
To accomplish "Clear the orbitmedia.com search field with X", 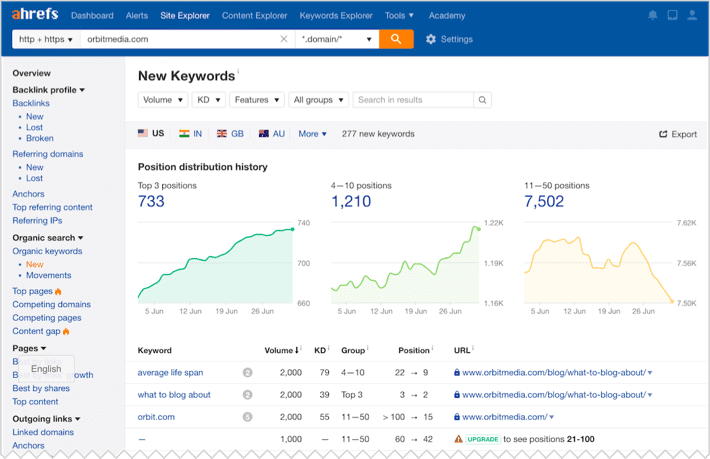I will tap(284, 39).
